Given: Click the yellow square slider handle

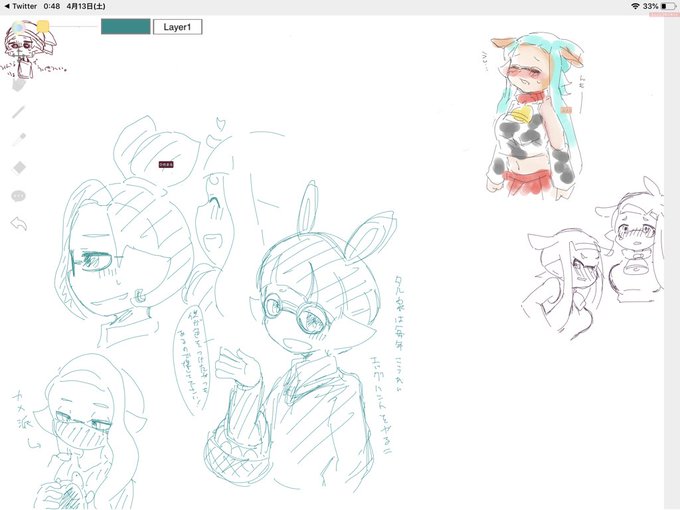Looking at the screenshot, I should (42, 27).
